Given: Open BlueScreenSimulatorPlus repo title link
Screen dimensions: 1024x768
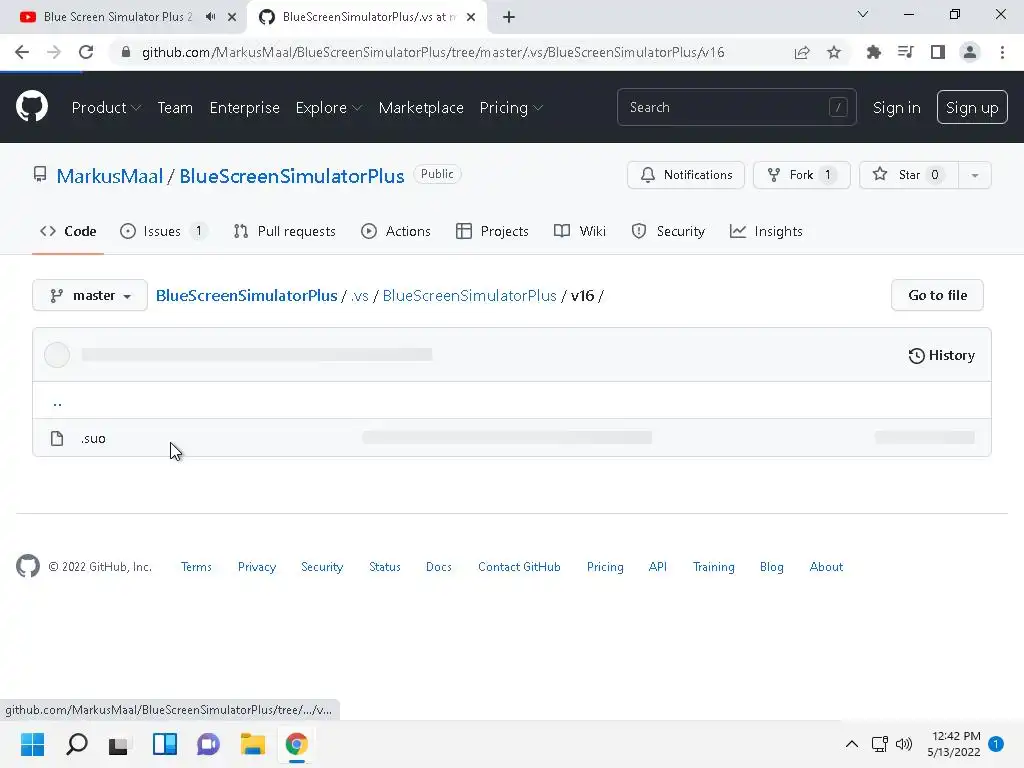Looking at the screenshot, I should pos(292,176).
